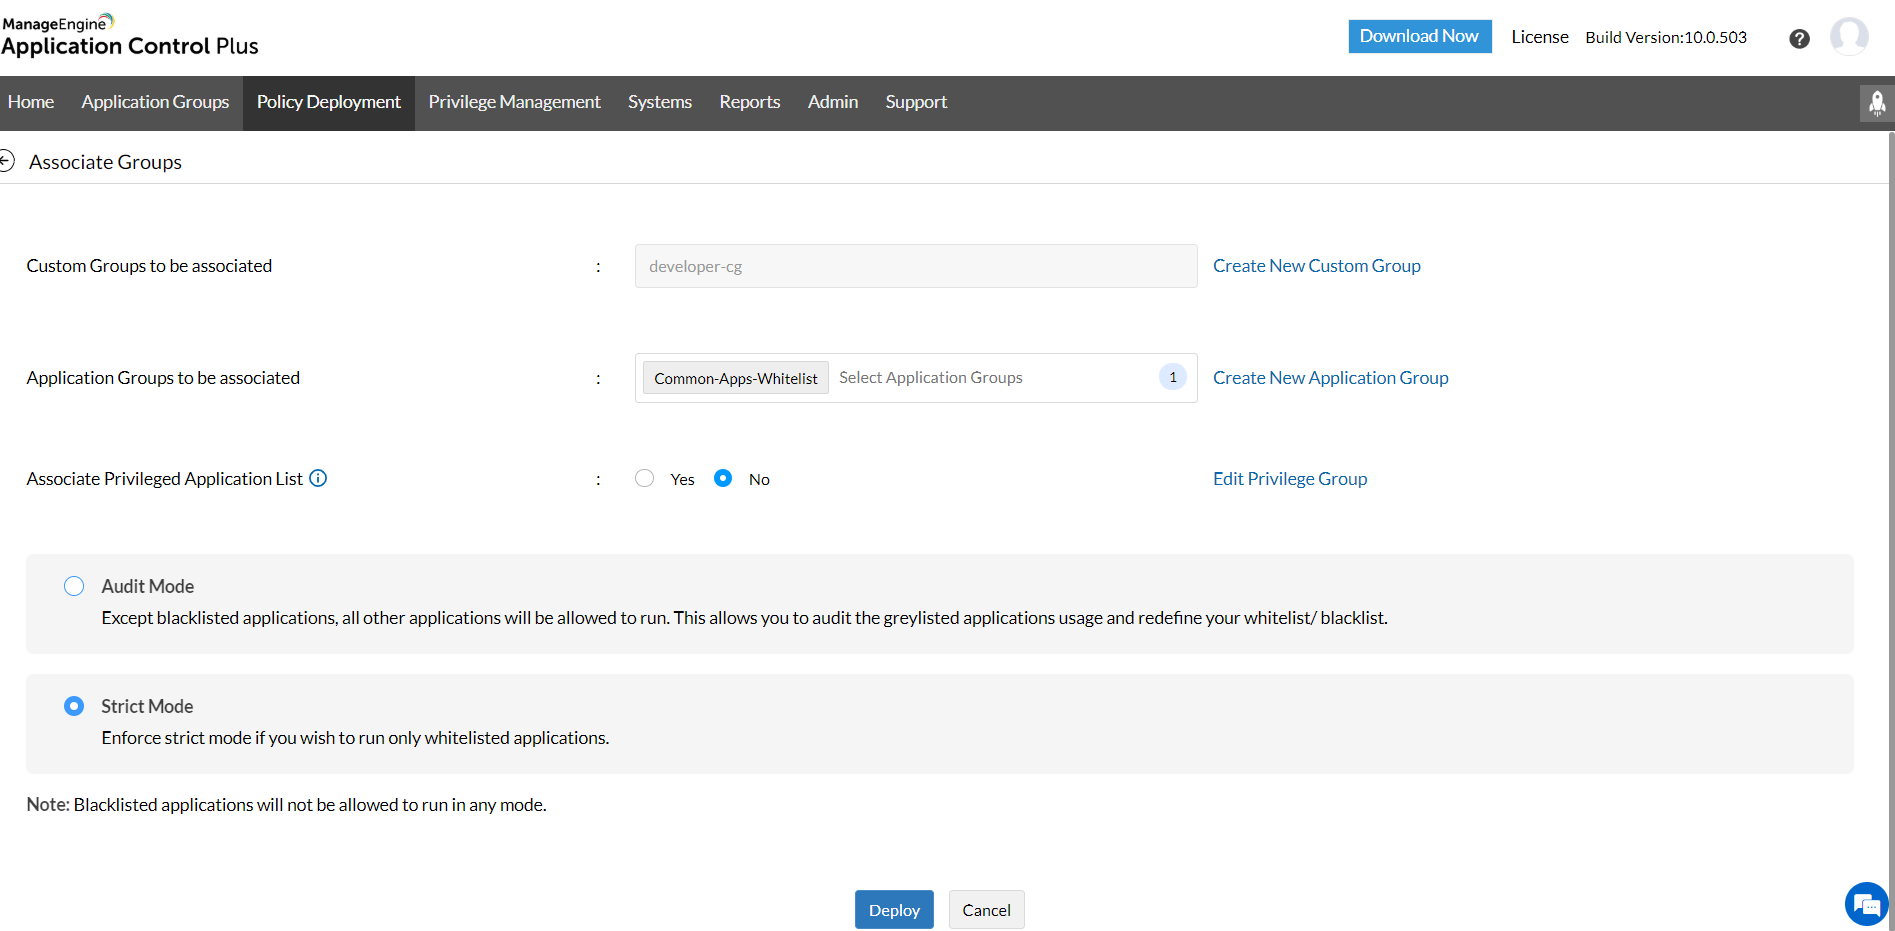Click the rocket quick launch icon

tap(1876, 103)
